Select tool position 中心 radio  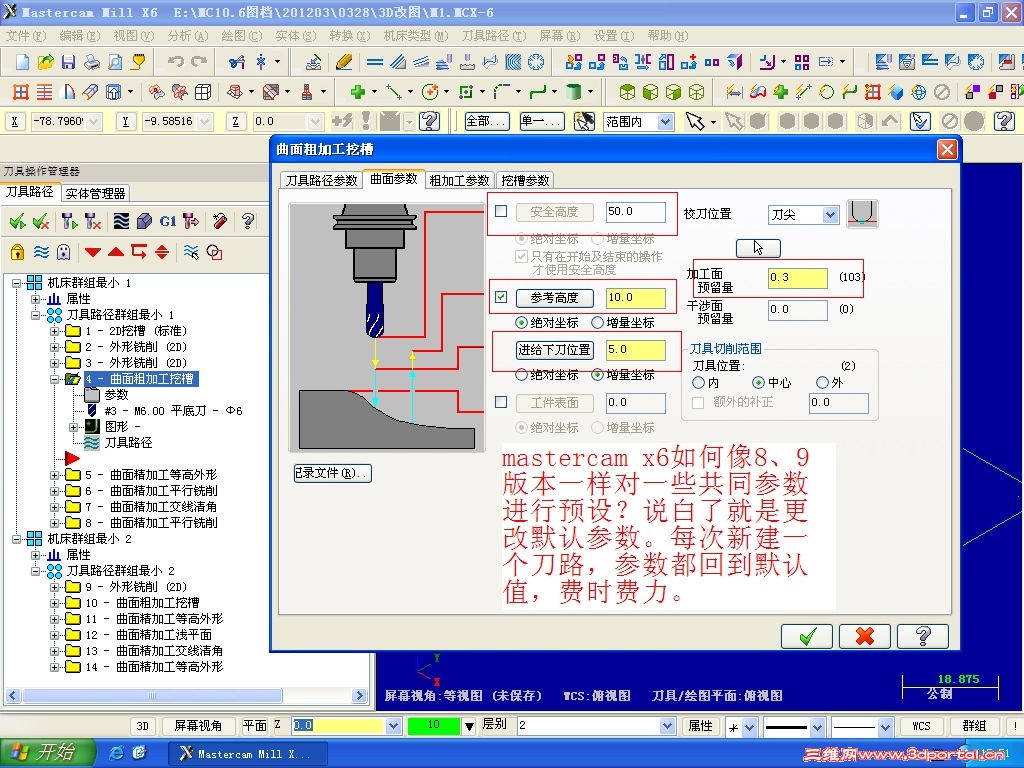click(758, 383)
